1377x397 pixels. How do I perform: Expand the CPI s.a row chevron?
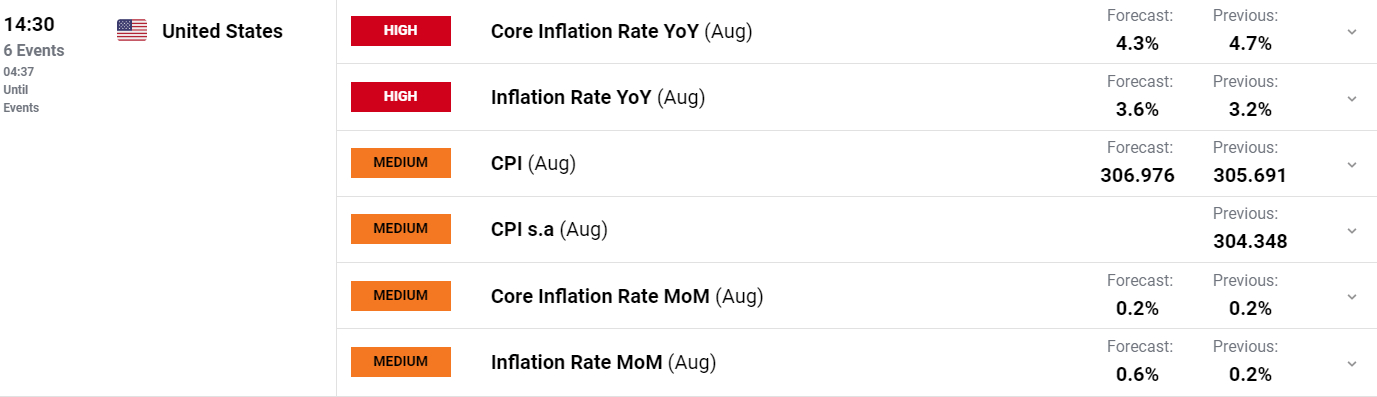[1352, 230]
